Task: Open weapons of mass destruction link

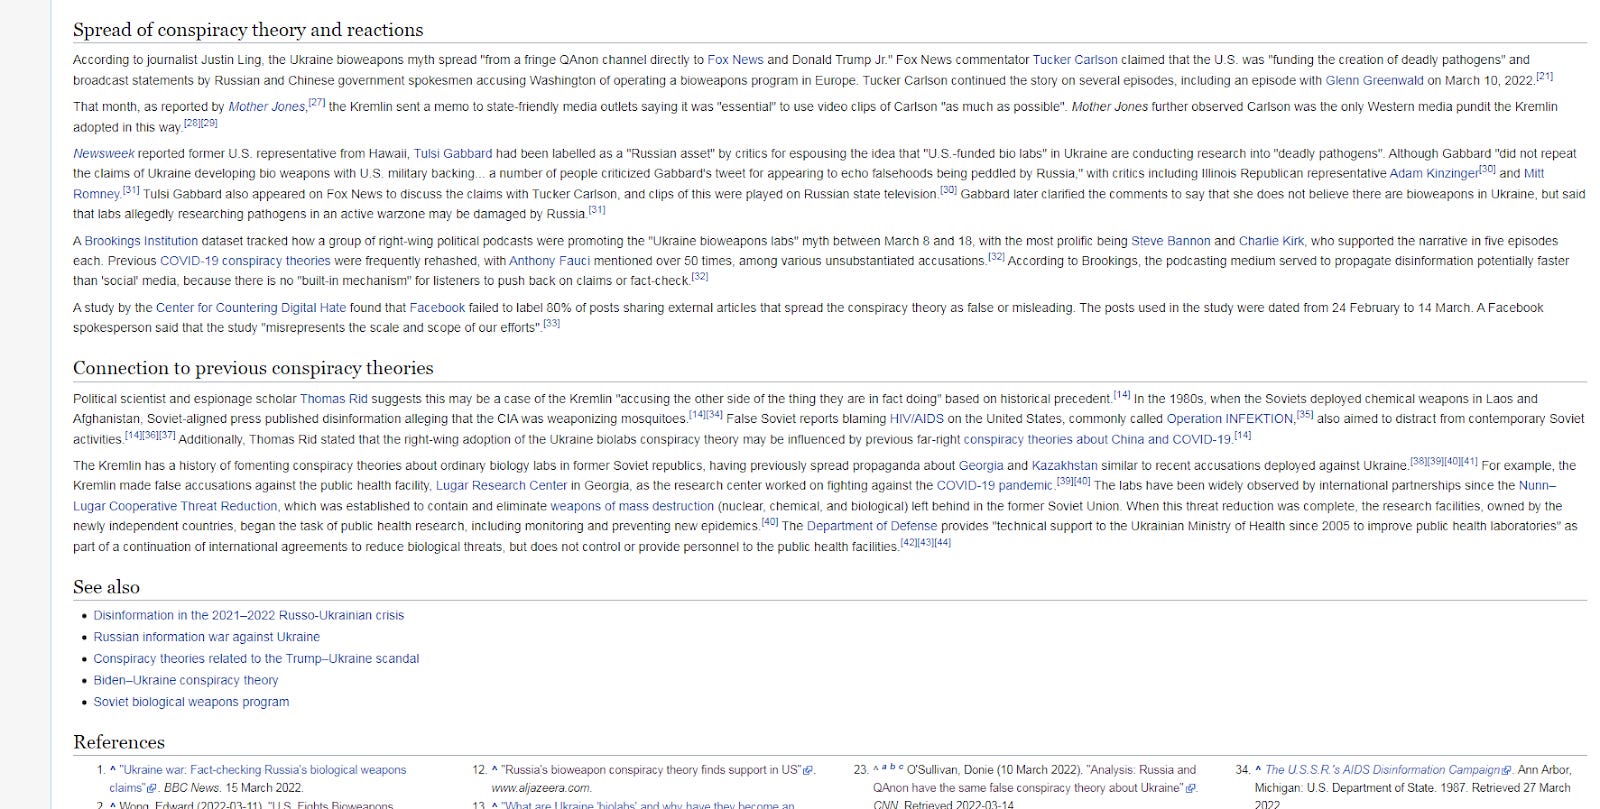Action: [632, 506]
